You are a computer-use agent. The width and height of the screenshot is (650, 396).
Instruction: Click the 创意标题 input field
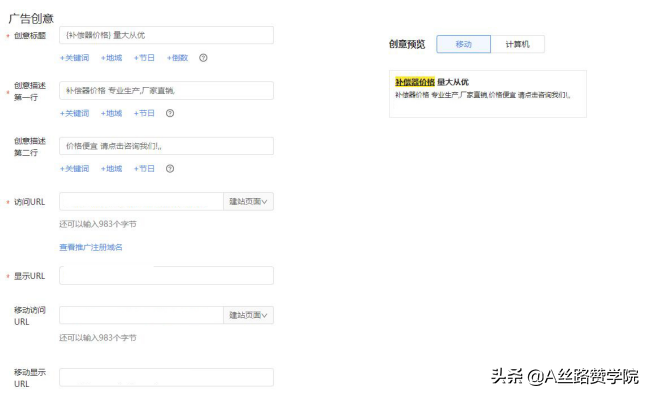point(166,35)
